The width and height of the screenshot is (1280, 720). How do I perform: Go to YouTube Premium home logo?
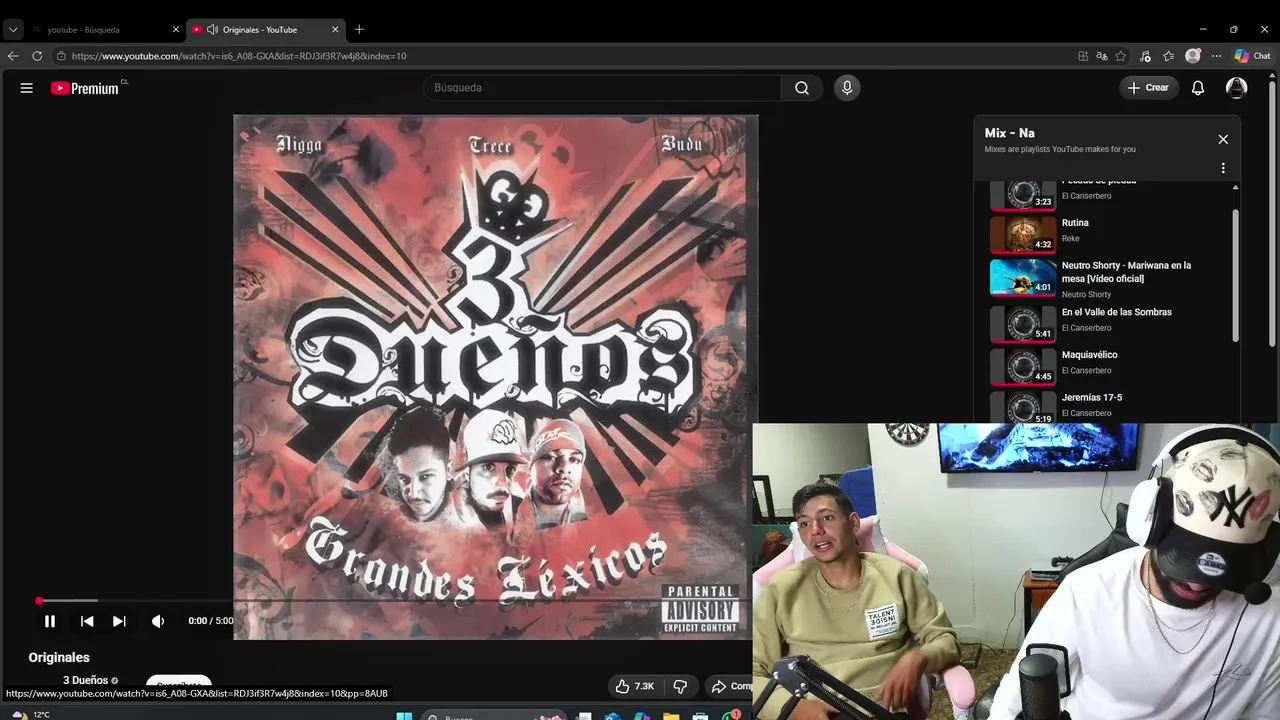tap(86, 88)
